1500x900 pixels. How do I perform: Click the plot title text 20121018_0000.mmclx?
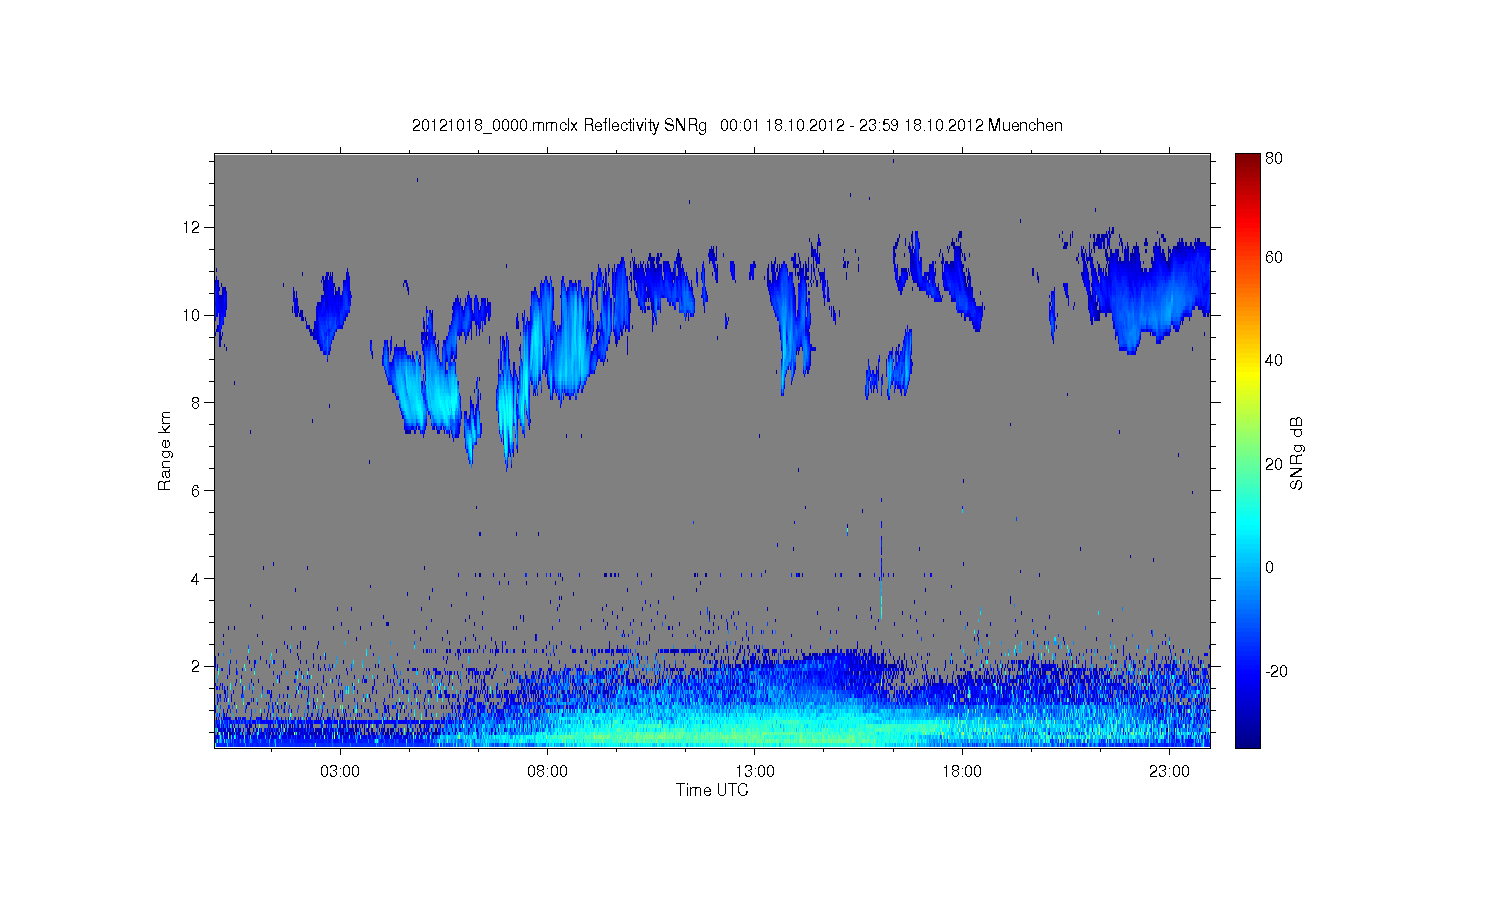click(495, 126)
